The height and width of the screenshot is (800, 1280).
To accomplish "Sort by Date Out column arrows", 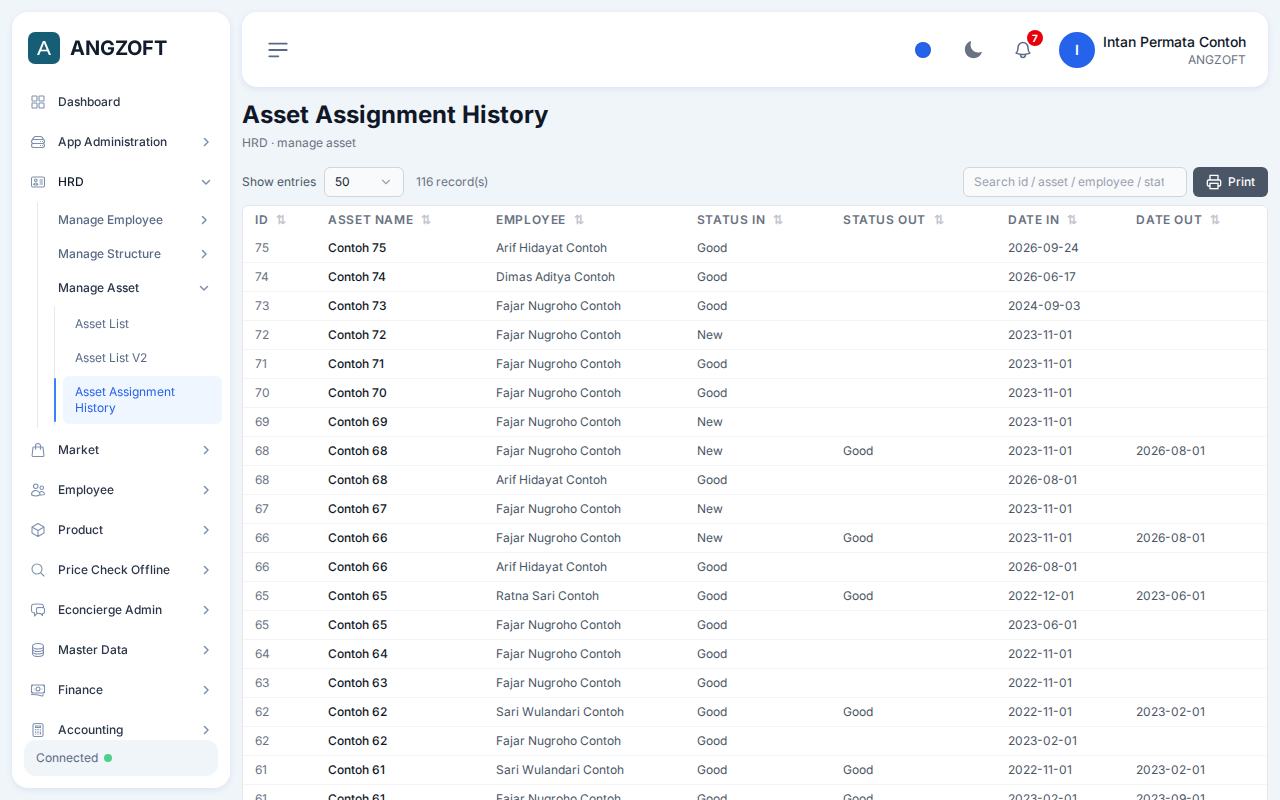I will click(1215, 220).
